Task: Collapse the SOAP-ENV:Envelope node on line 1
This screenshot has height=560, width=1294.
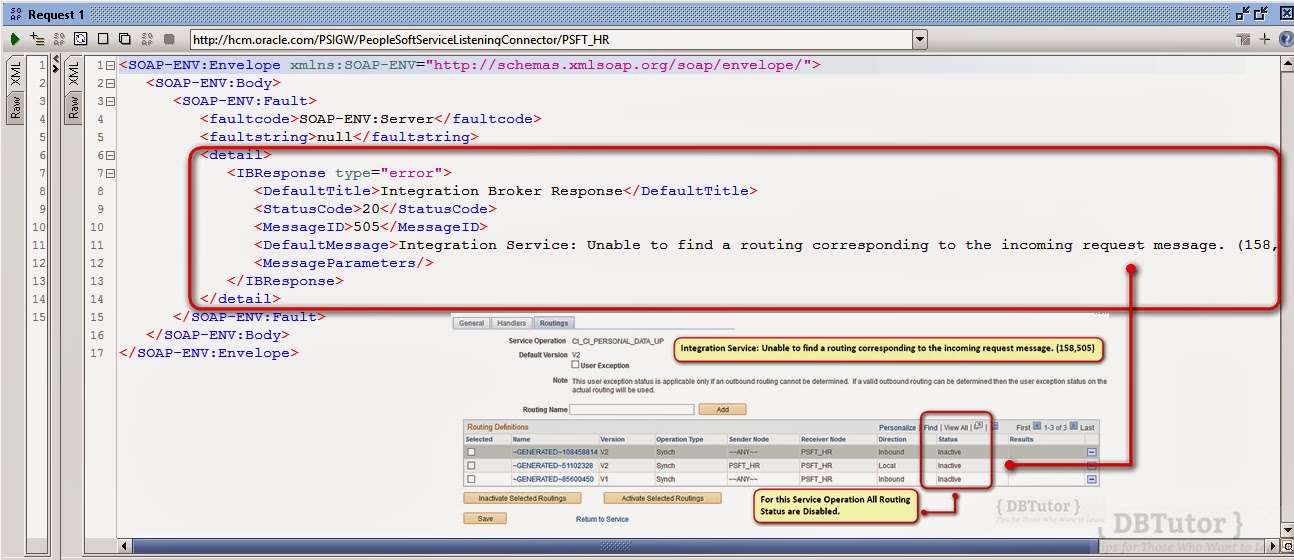Action: (110, 65)
